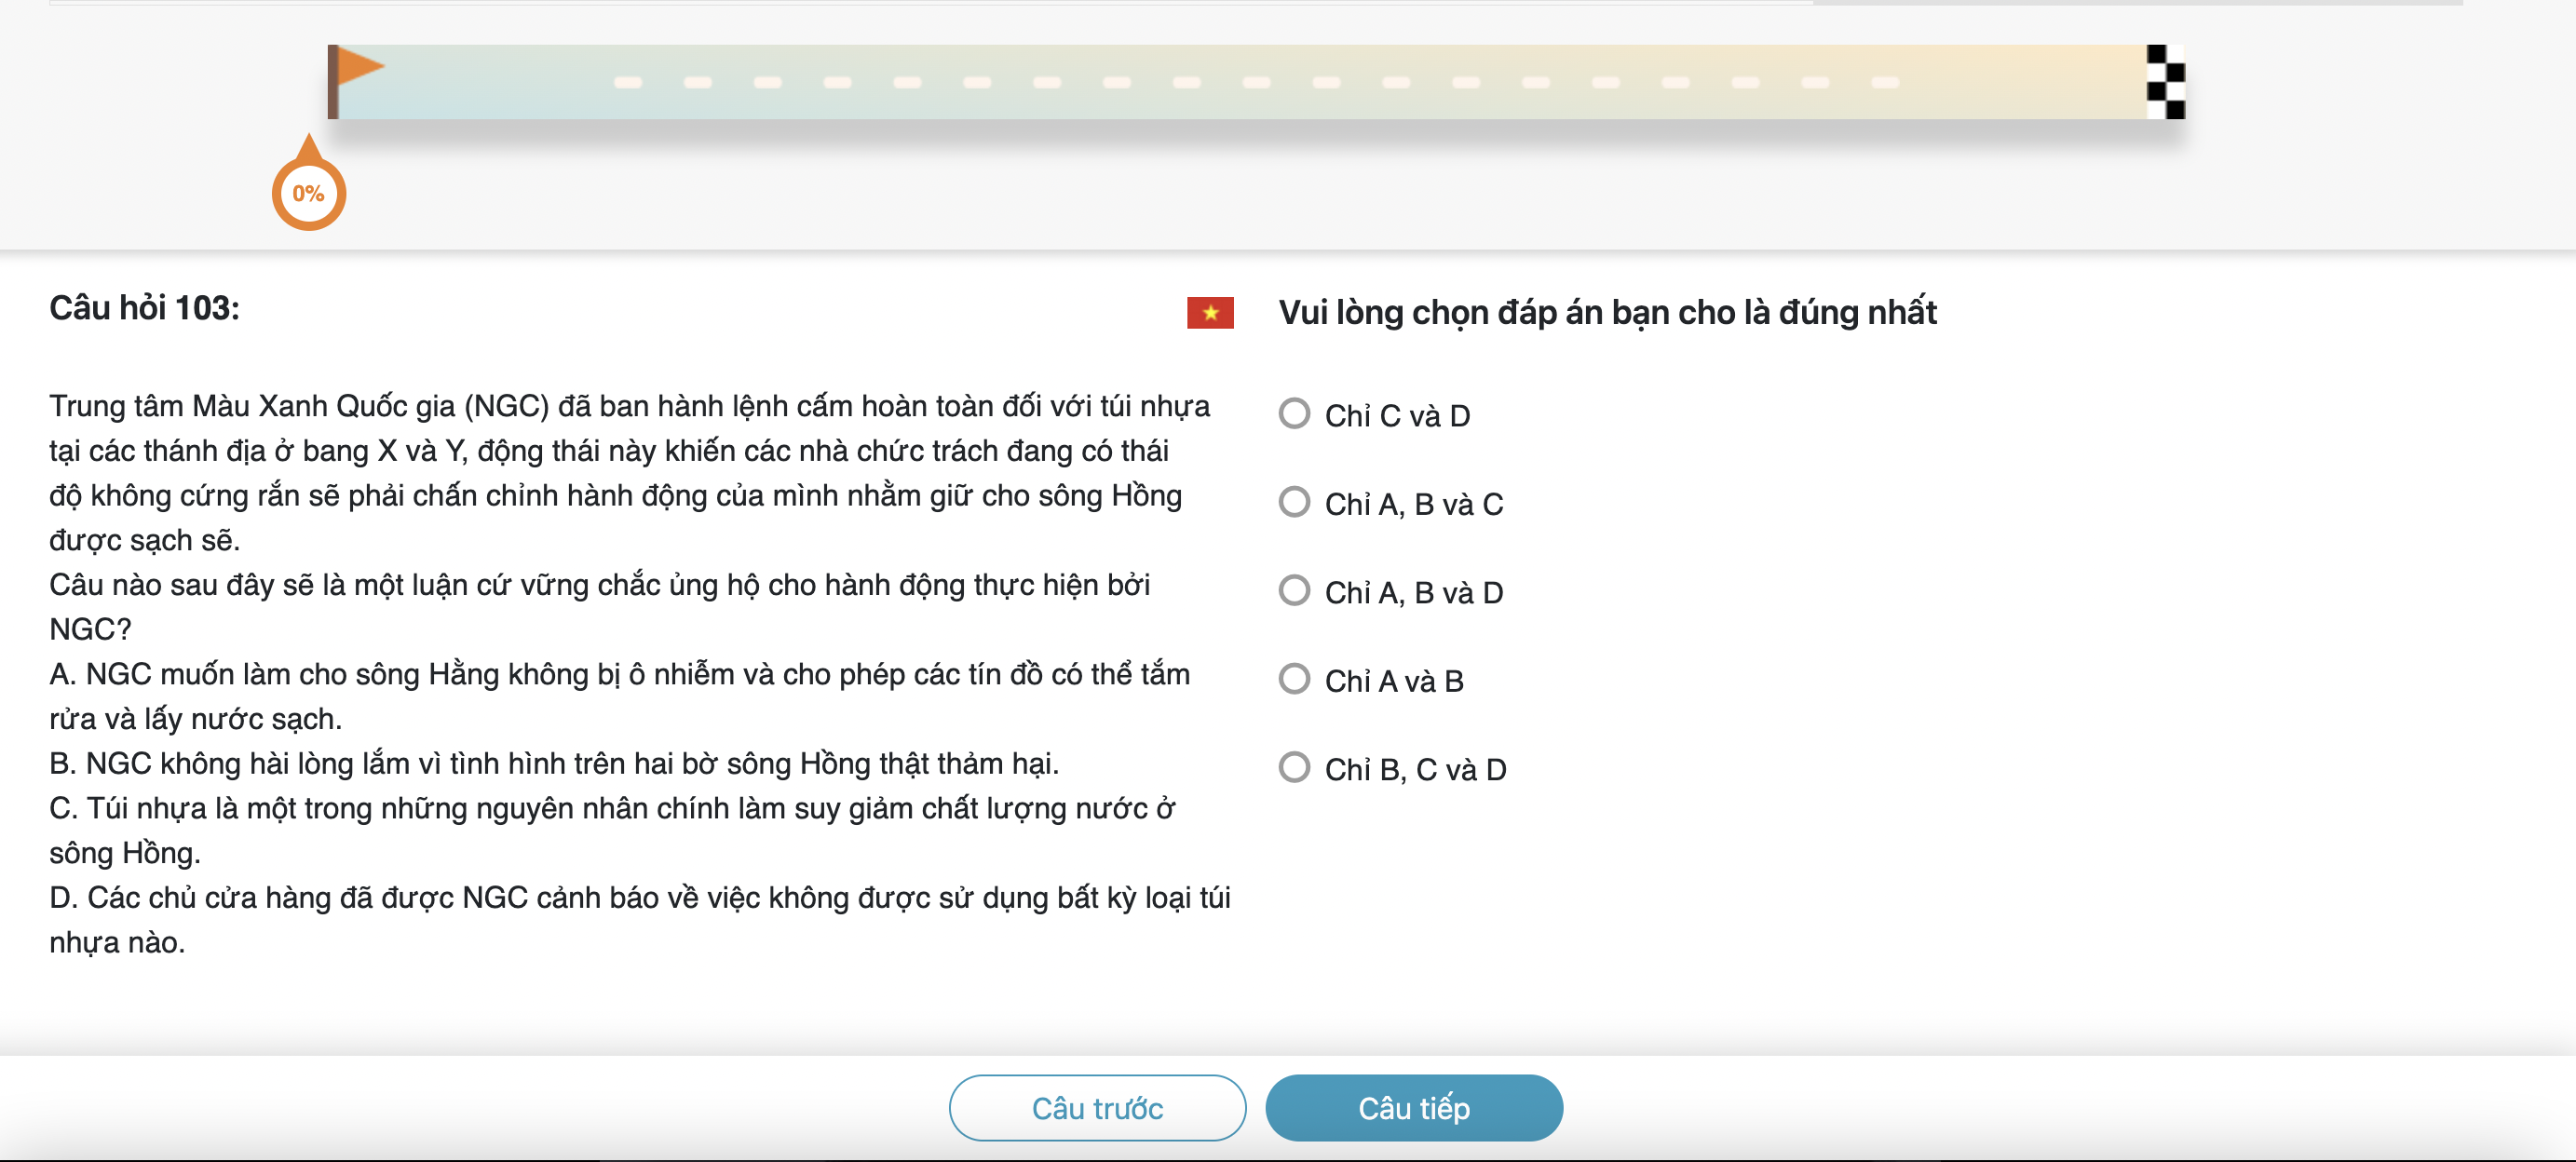2576x1162 pixels.
Task: Click the orange start flag icon
Action: (355, 70)
